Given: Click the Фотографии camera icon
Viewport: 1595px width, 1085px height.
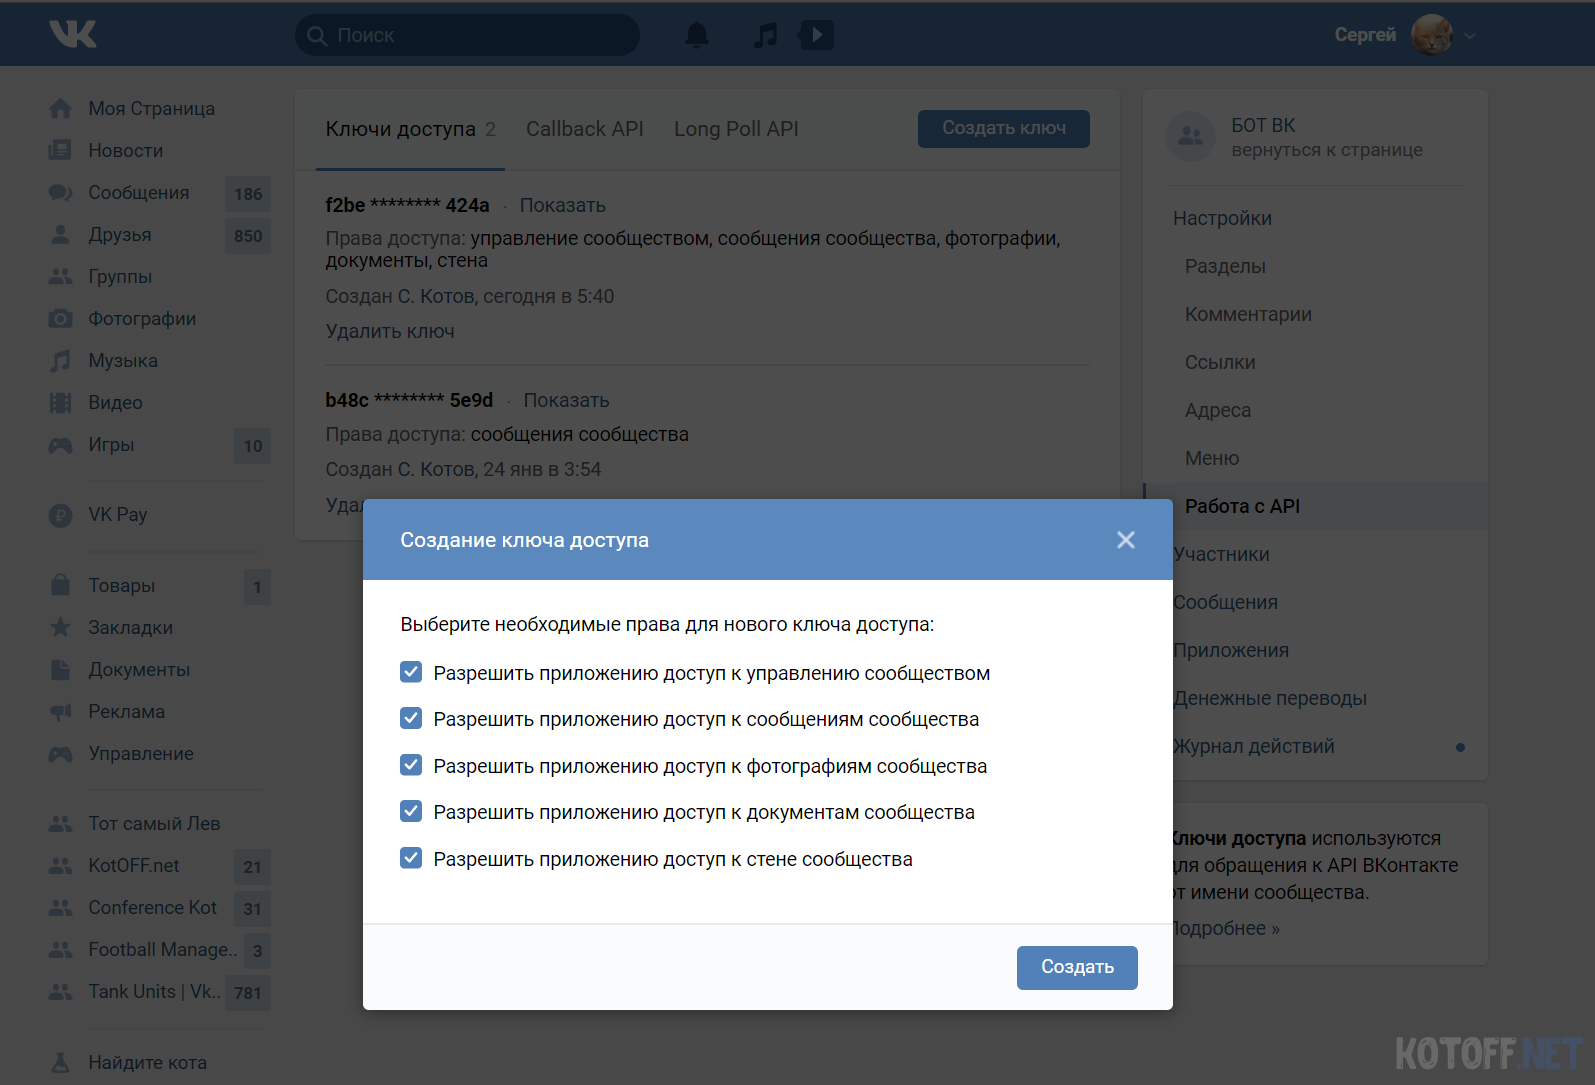Looking at the screenshot, I should tap(61, 319).
